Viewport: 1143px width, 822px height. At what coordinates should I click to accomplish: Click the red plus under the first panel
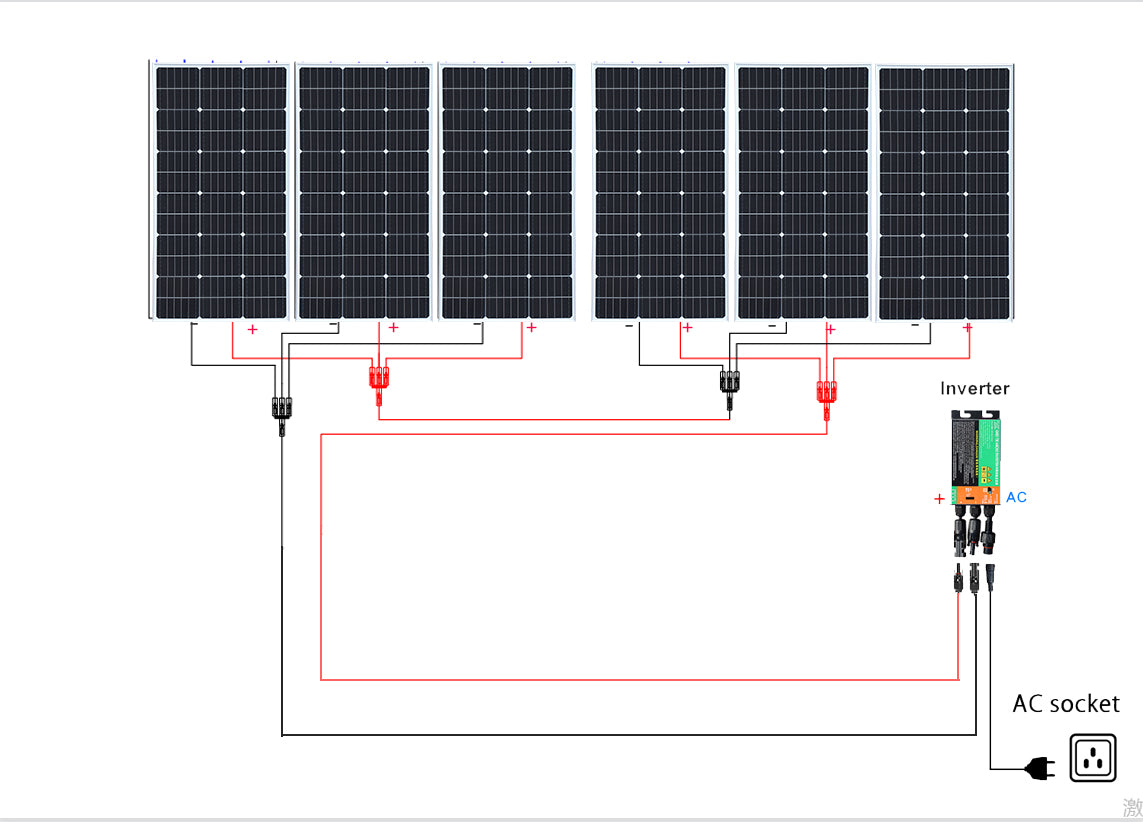point(252,329)
